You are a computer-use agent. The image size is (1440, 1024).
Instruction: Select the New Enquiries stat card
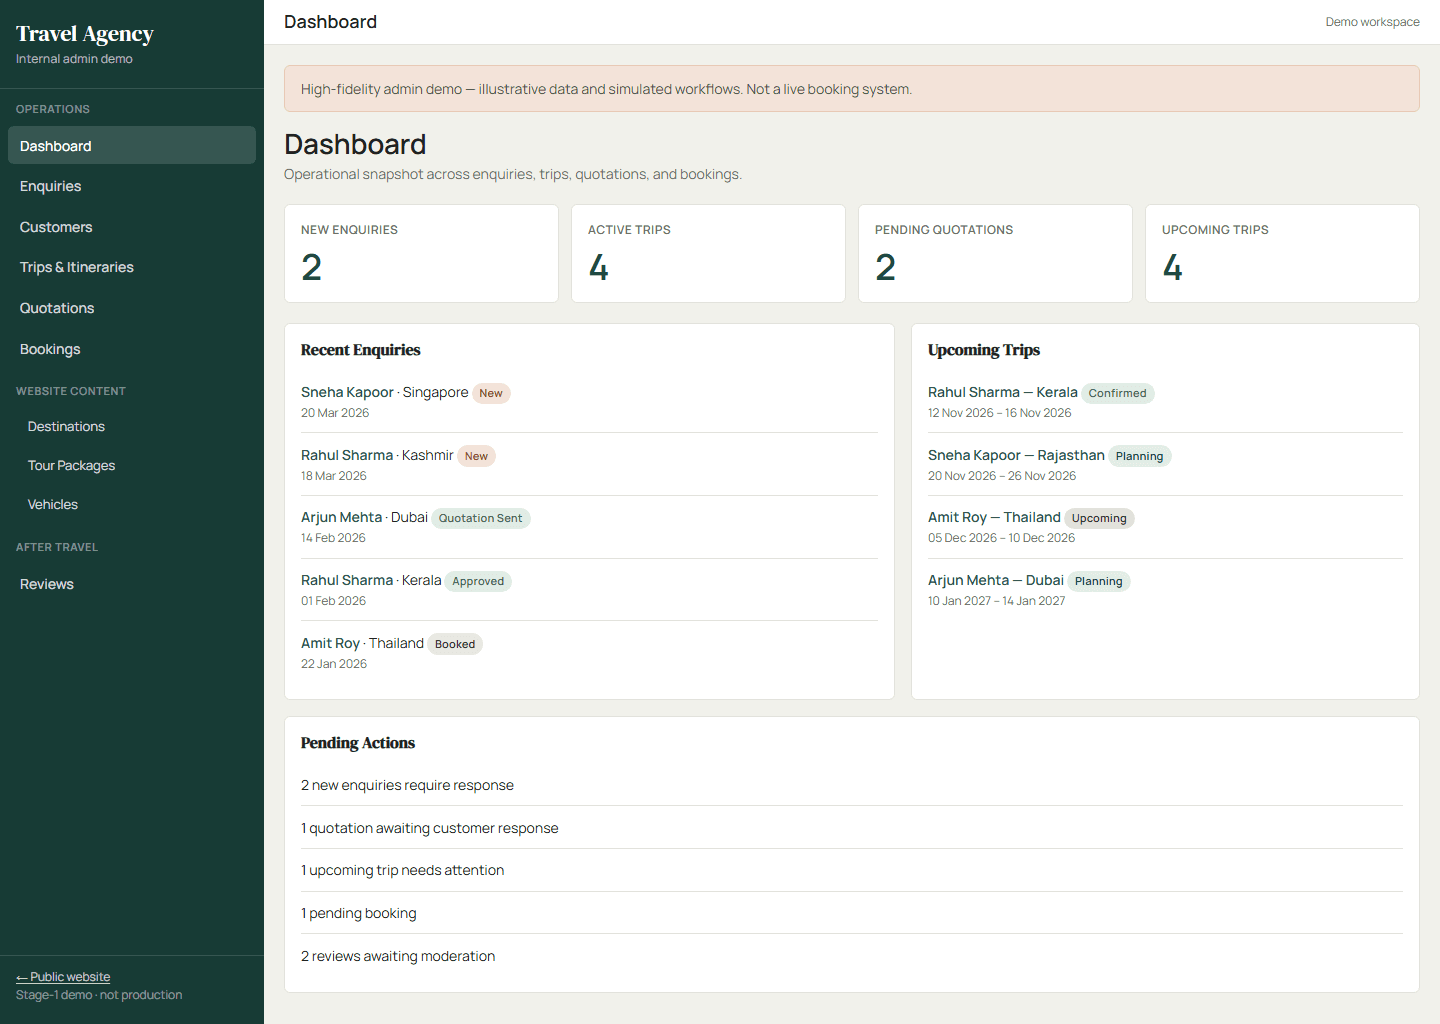421,254
